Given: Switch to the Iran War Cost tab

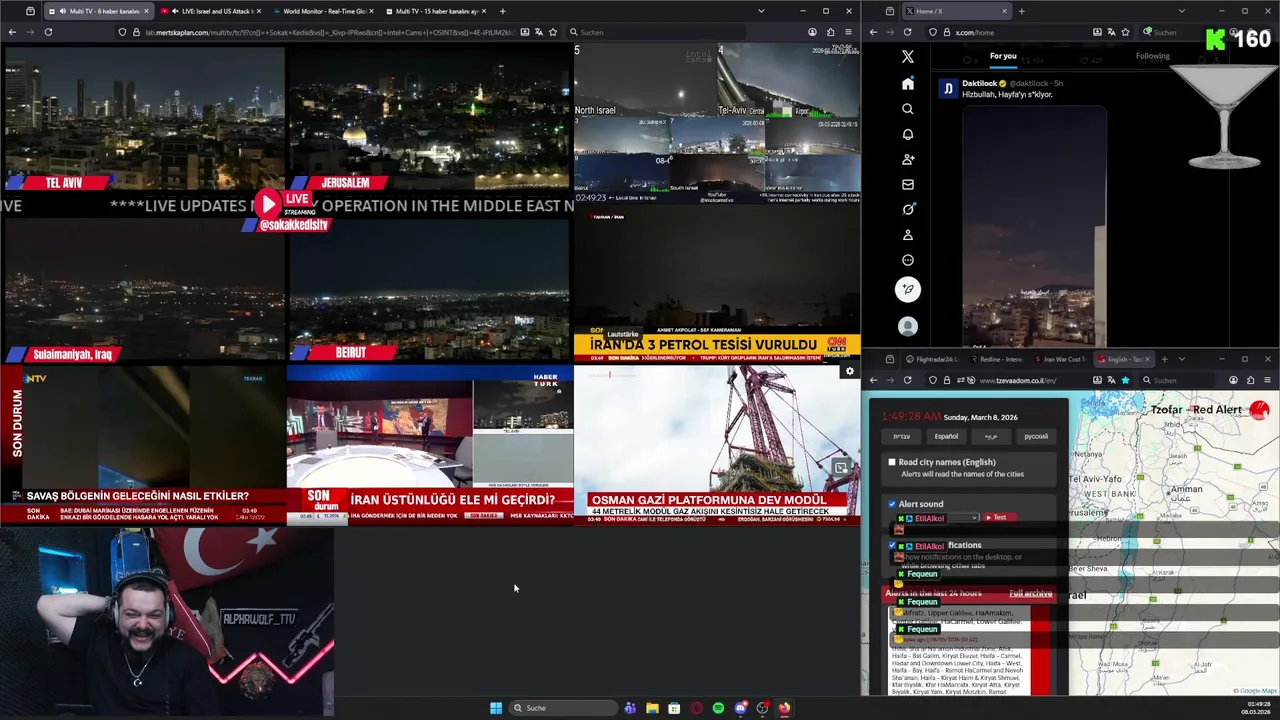Looking at the screenshot, I should (x=1060, y=359).
